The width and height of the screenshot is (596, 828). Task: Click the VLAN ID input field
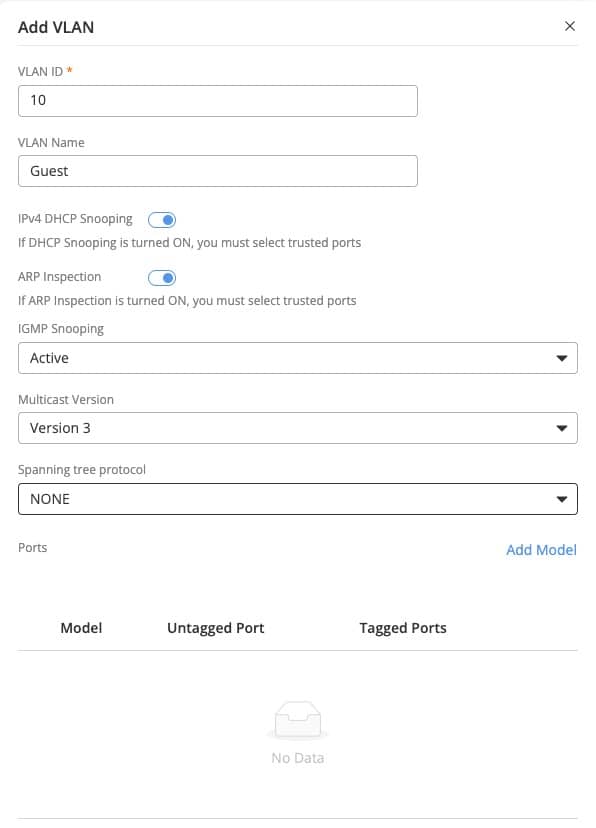[x=217, y=101]
